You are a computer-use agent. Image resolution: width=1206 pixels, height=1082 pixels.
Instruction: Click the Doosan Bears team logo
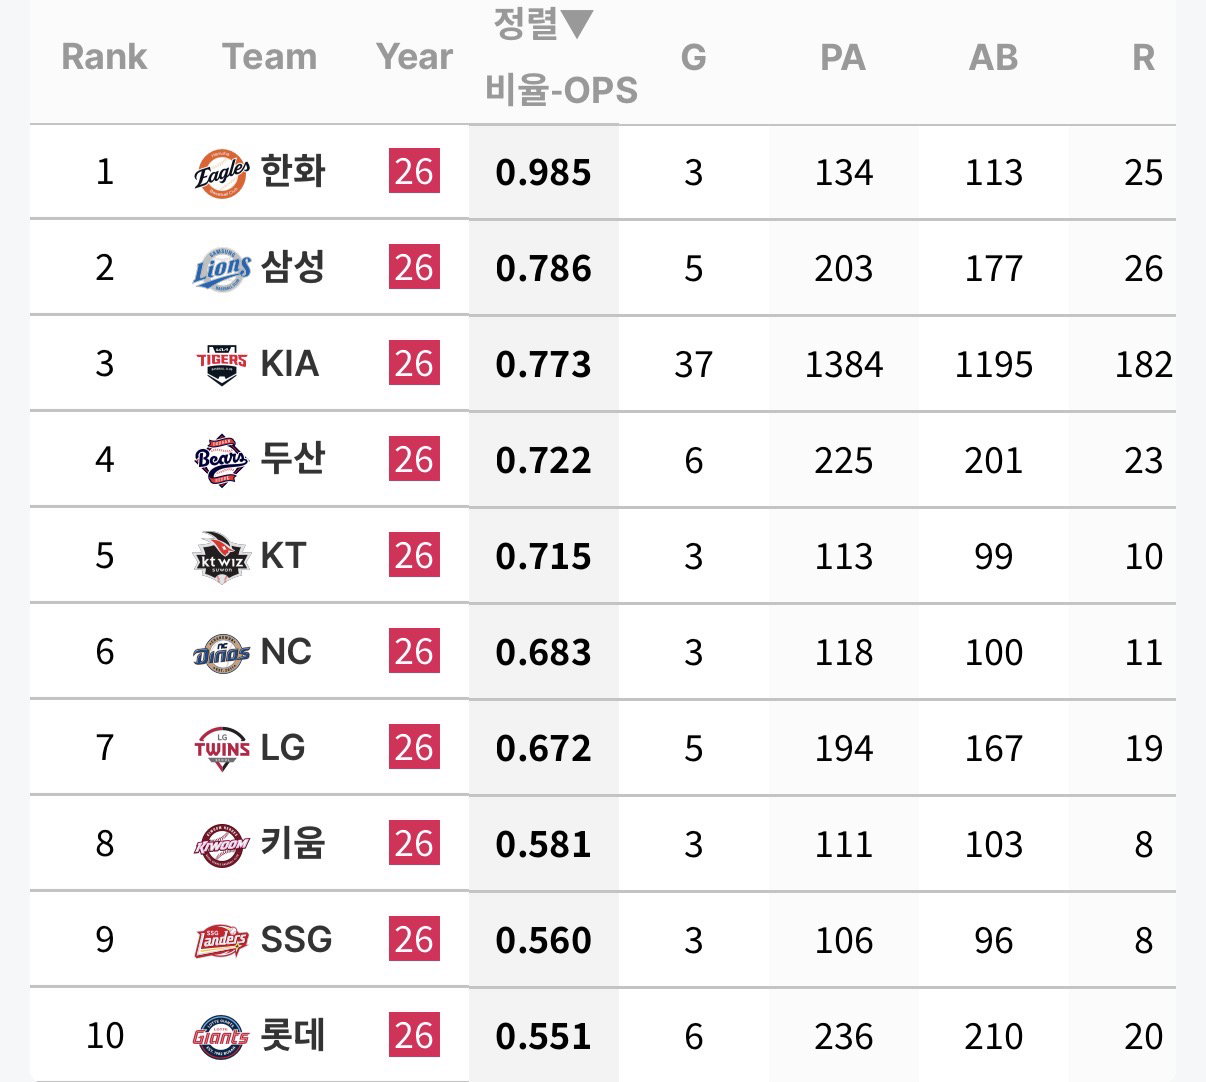click(x=221, y=460)
